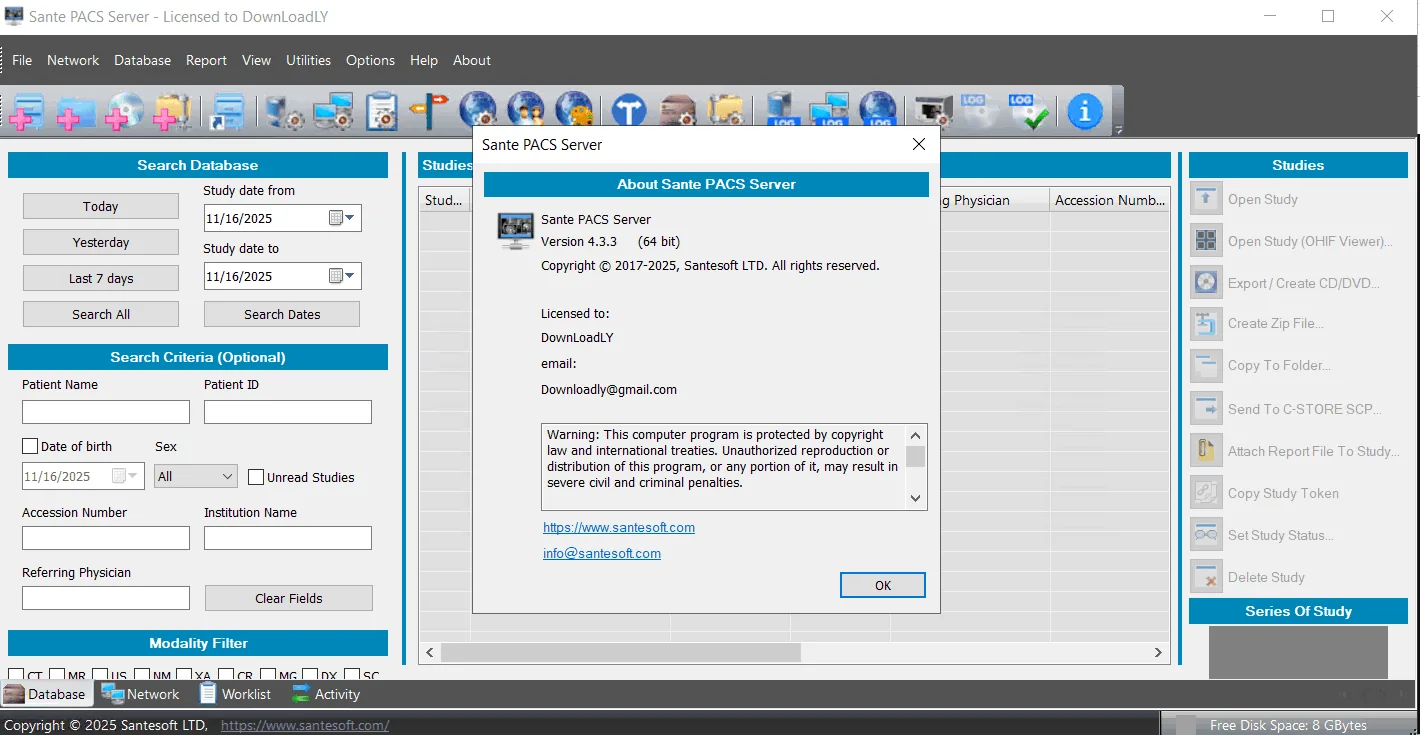Tick the XA modality checkbox
The image size is (1420, 735).
pos(184,676)
